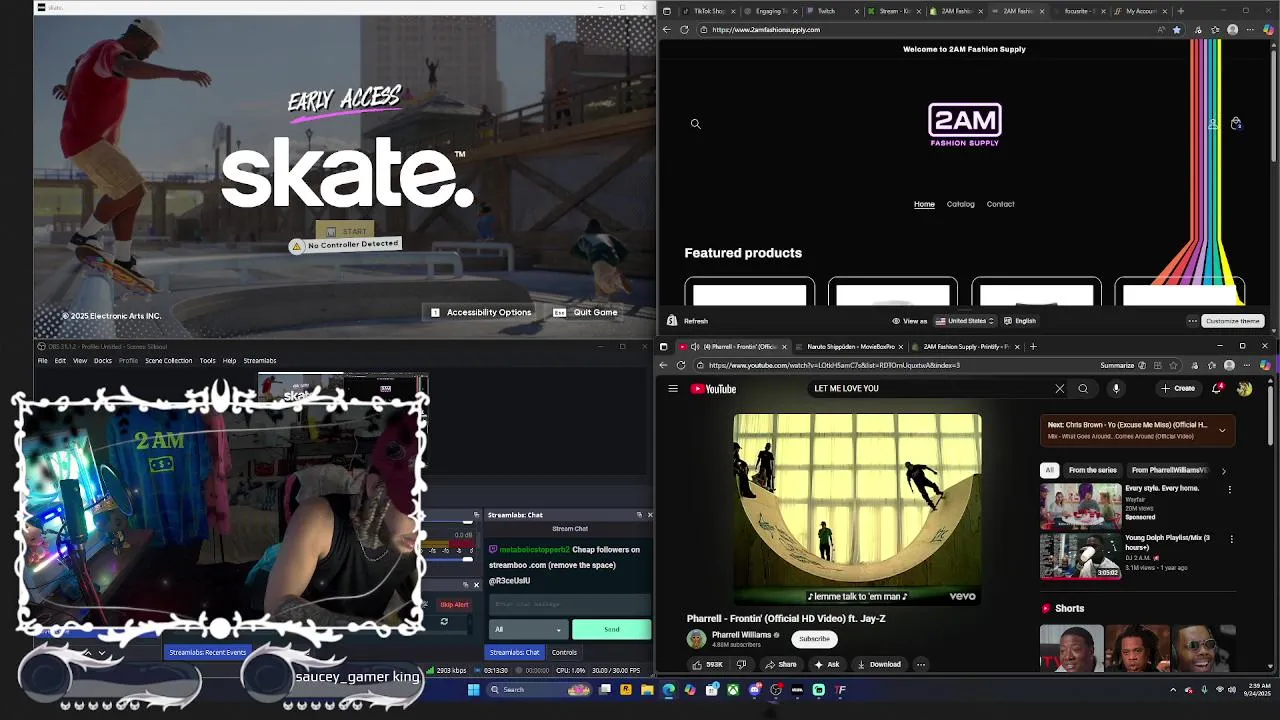
Task: Click the YouTube search magnifier button
Action: tap(1083, 389)
